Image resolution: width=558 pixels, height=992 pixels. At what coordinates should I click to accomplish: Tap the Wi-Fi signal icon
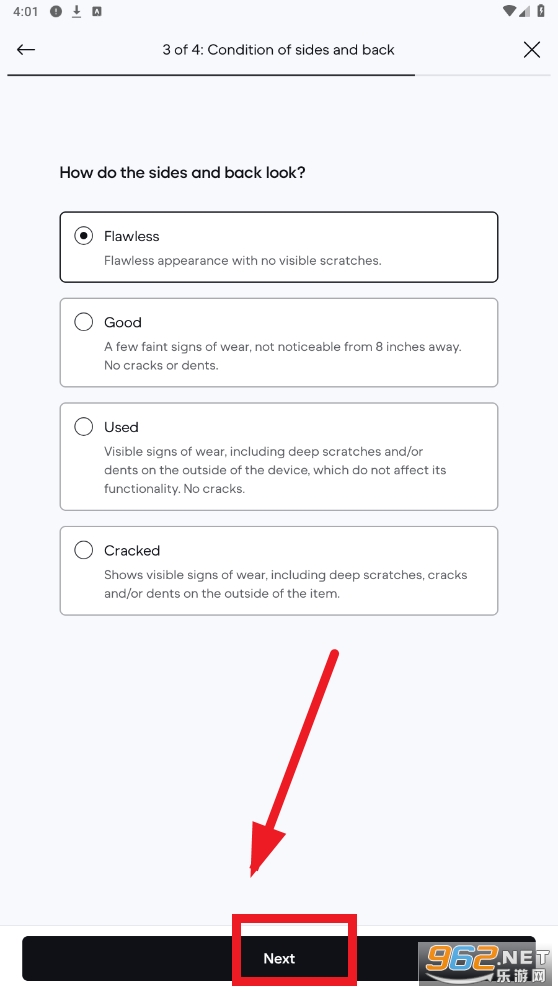pos(509,11)
